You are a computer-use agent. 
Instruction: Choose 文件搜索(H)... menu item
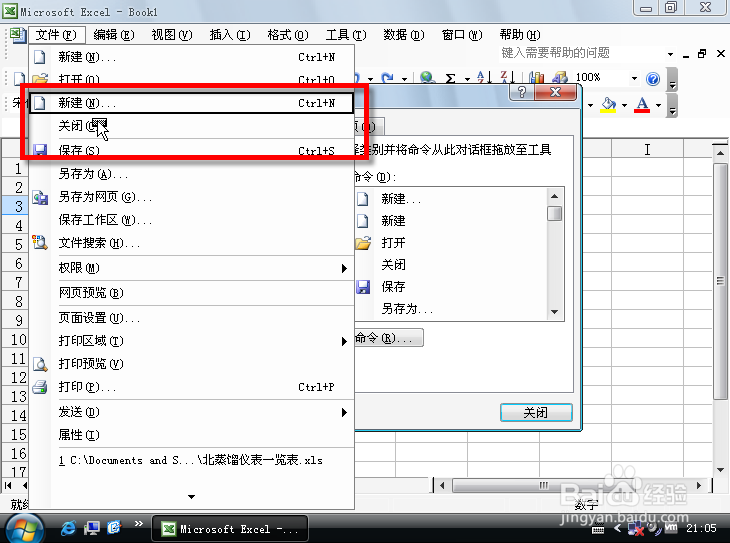tap(191, 243)
